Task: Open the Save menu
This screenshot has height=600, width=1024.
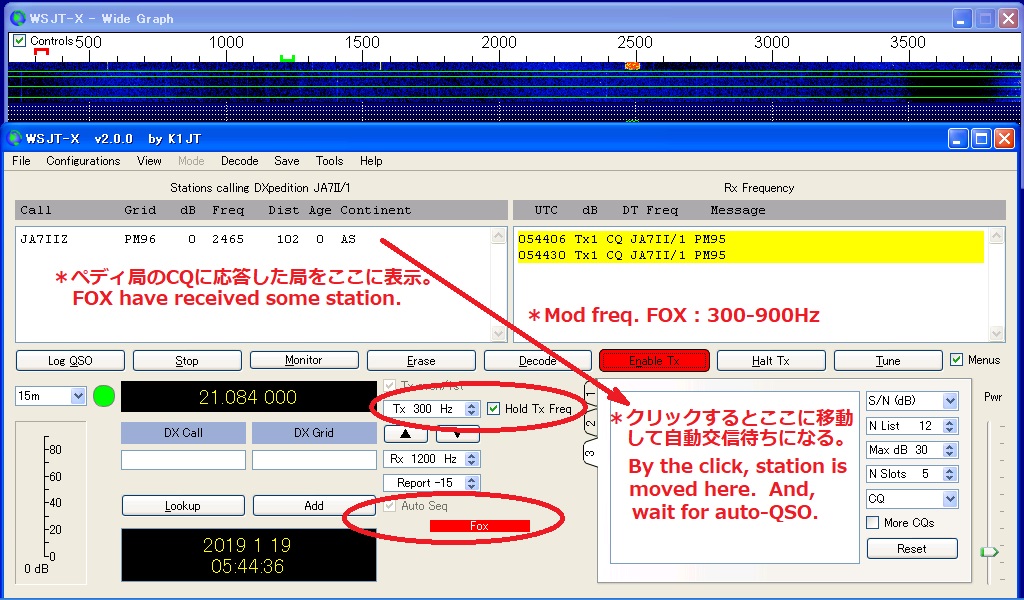Action: pyautogui.click(x=287, y=161)
